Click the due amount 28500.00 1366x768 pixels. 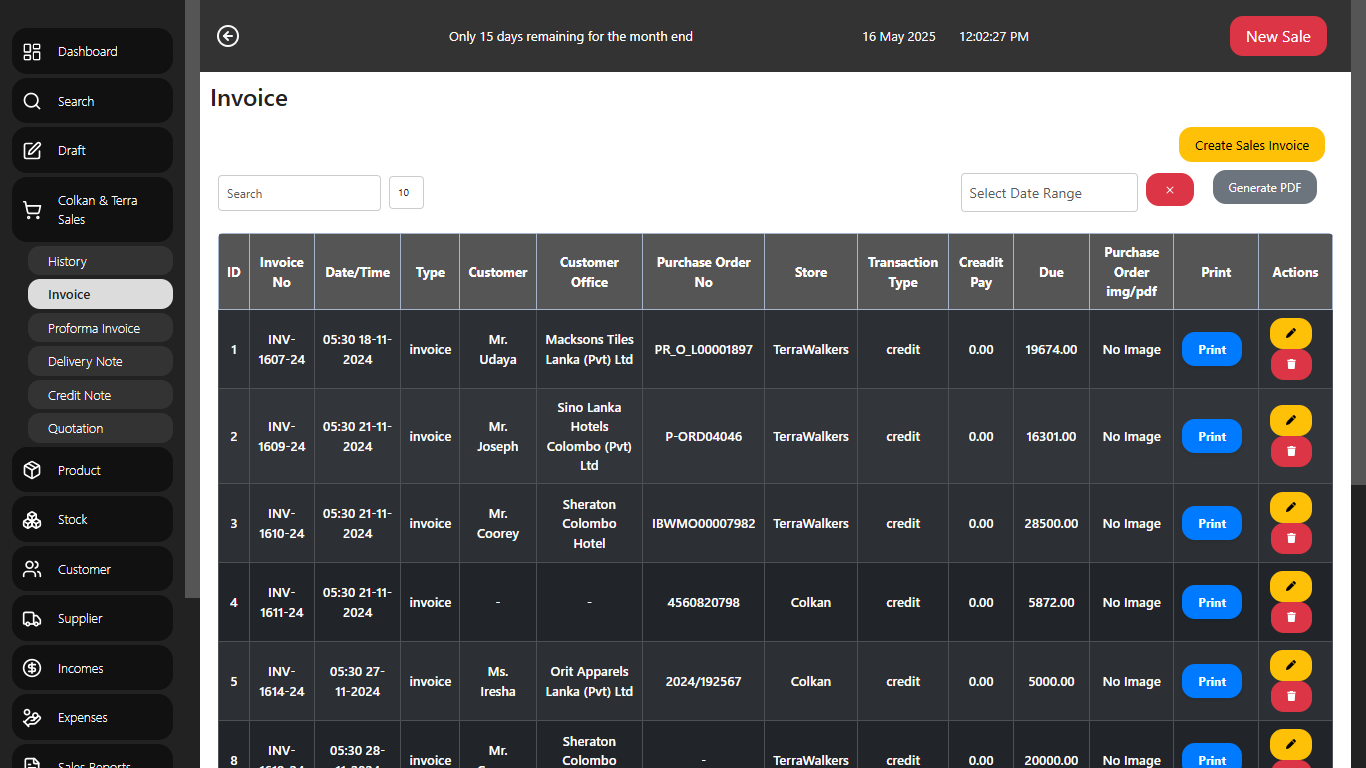tap(1051, 524)
